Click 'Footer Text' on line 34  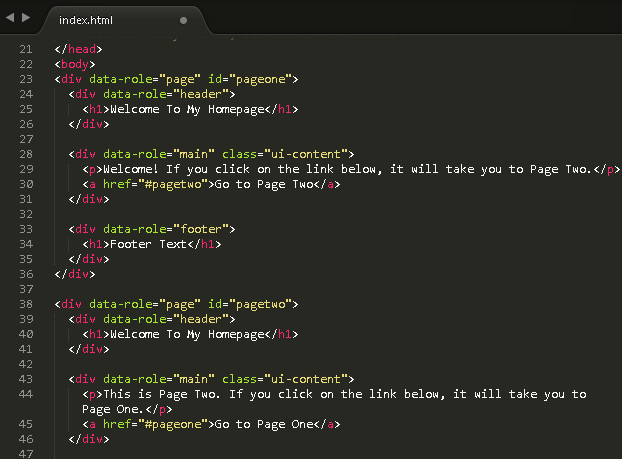pyautogui.click(x=148, y=244)
